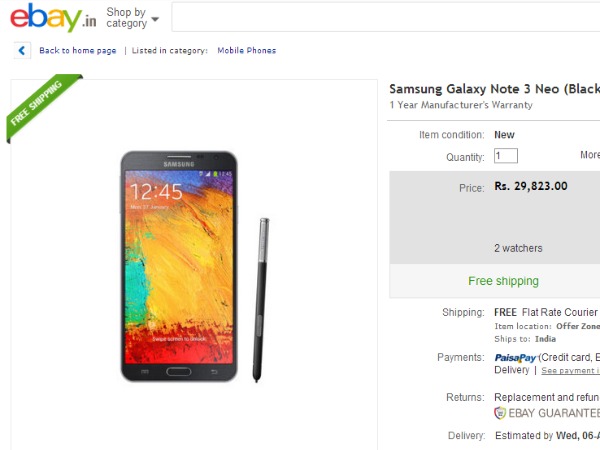The height and width of the screenshot is (450, 600).
Task: Click the Samsung Galaxy Note 3 Neo title
Action: tap(494, 89)
